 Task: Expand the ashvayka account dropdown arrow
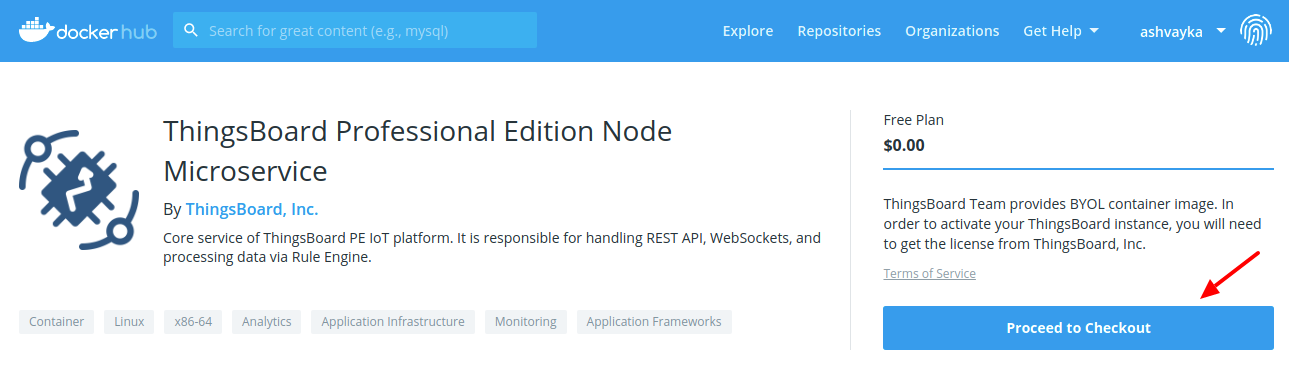tap(1221, 31)
